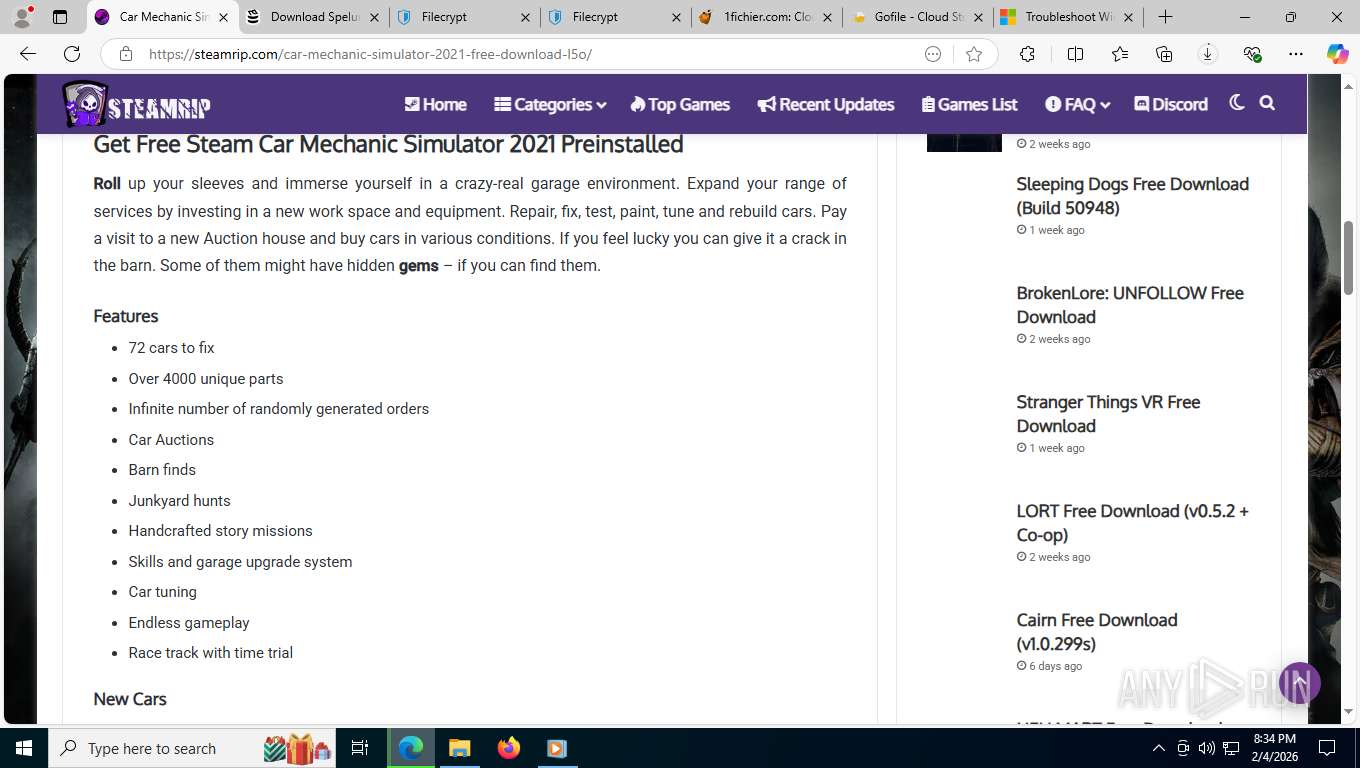This screenshot has width=1360, height=768.
Task: Show hidden system tray icons
Action: (1158, 748)
